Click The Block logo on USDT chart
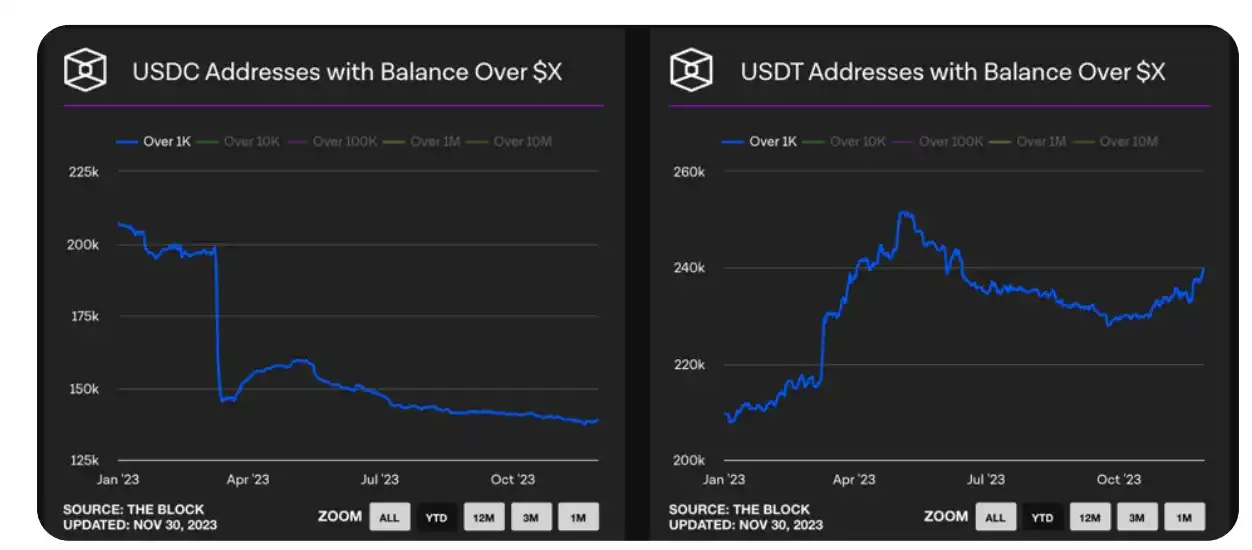 tap(692, 70)
